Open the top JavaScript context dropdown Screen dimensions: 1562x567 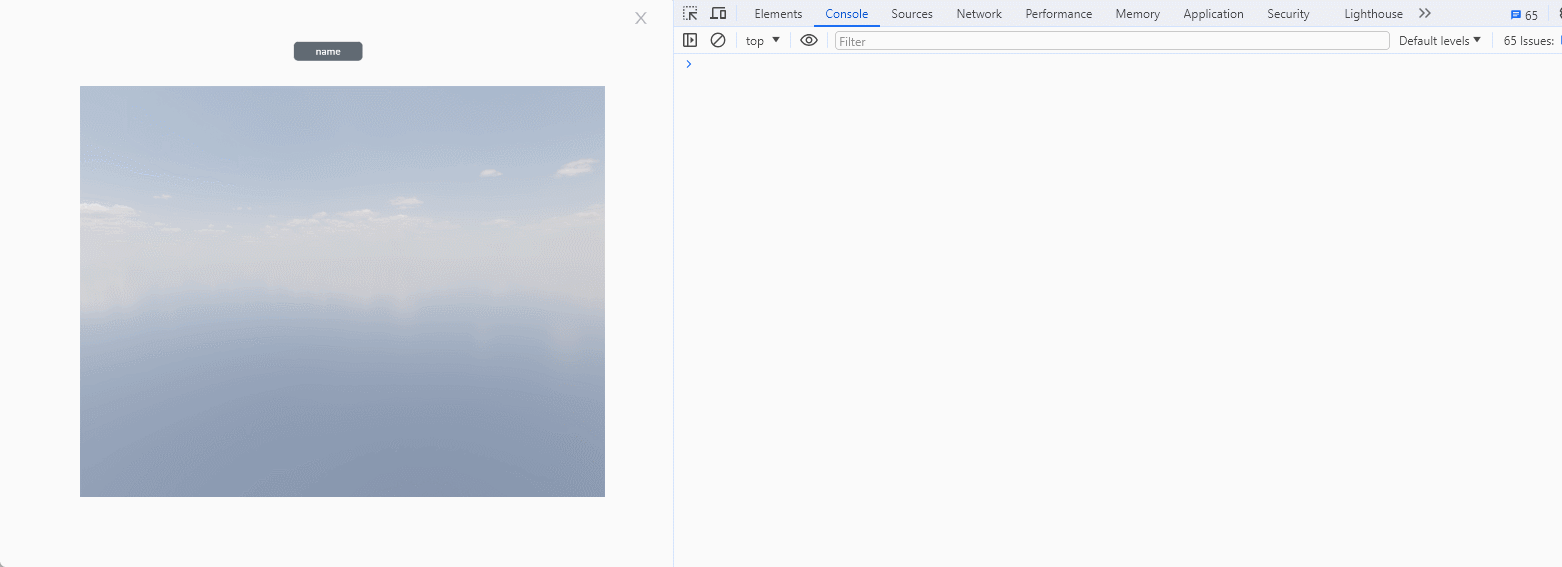tap(763, 41)
